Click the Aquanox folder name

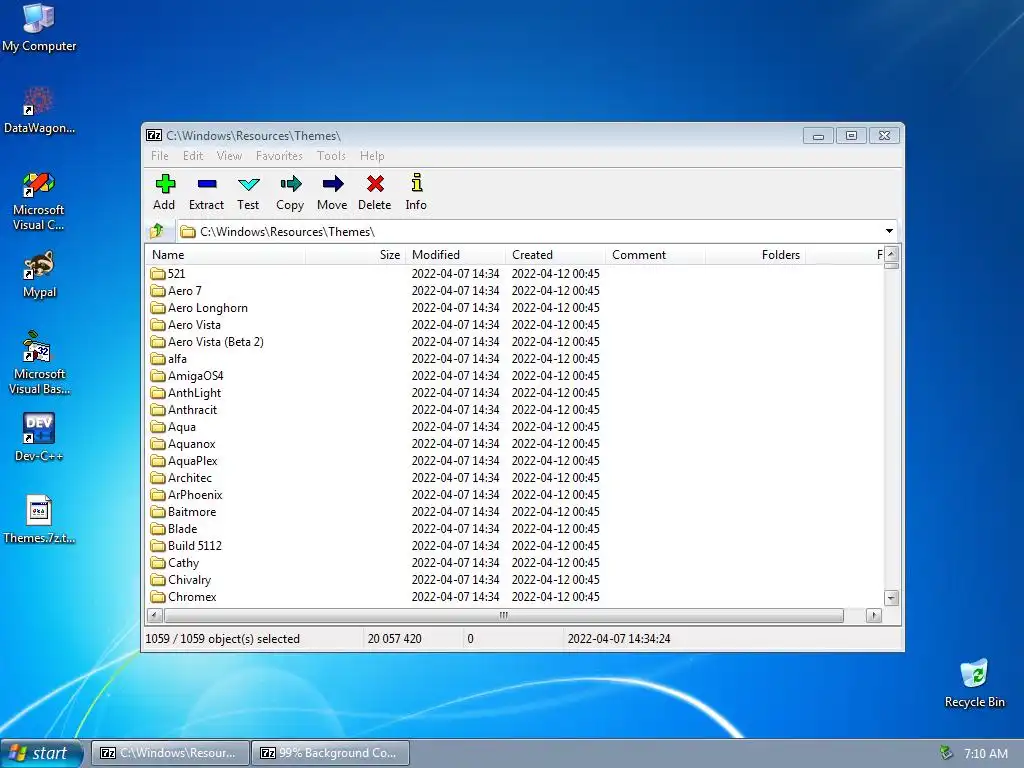click(x=191, y=443)
